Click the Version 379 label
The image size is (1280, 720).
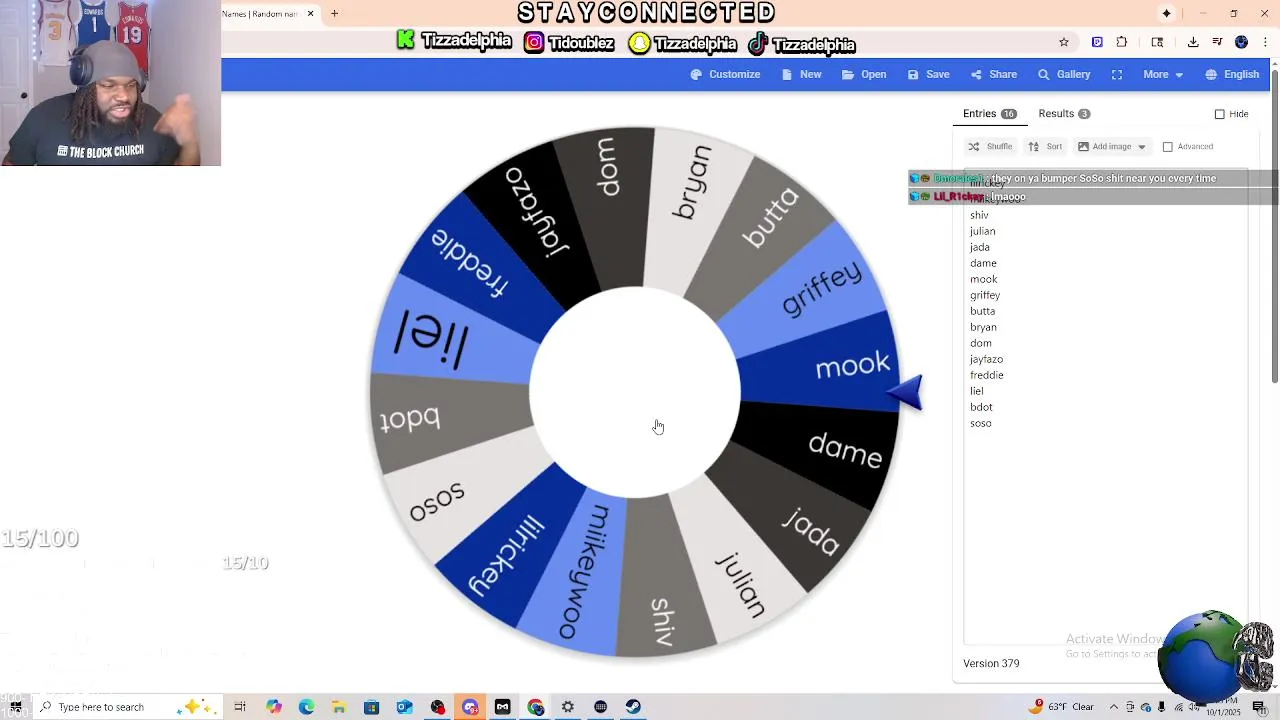pyautogui.click(x=991, y=663)
